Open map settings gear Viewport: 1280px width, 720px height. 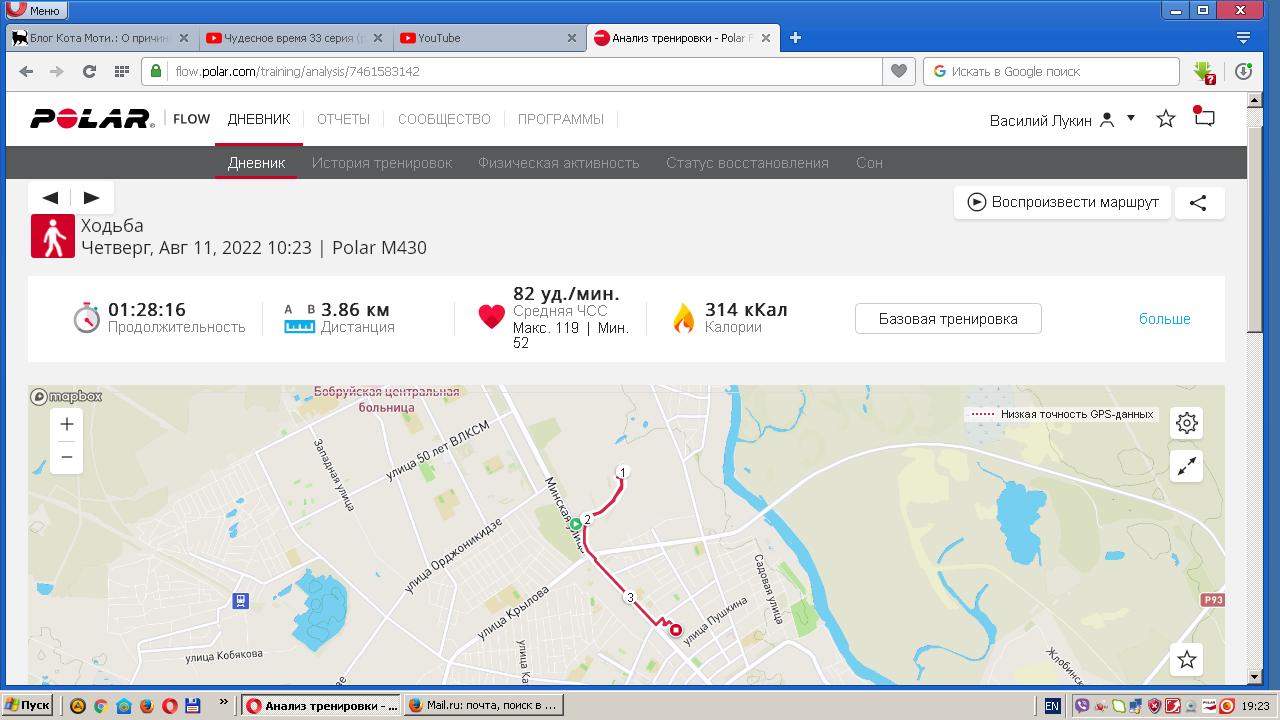(1187, 423)
